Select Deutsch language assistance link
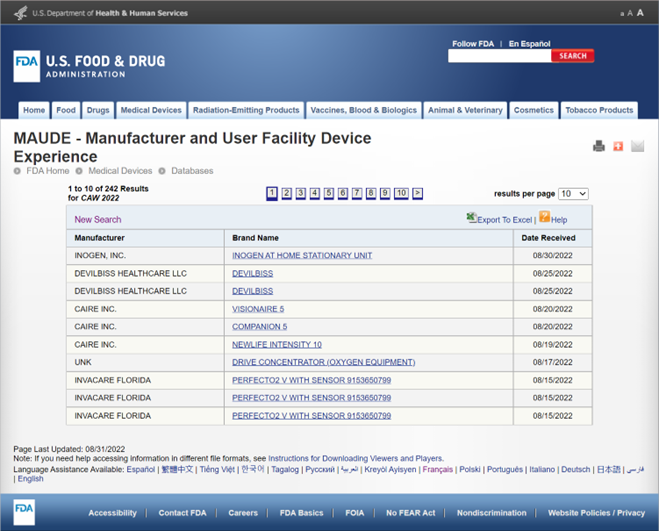The image size is (659, 531). click(575, 469)
